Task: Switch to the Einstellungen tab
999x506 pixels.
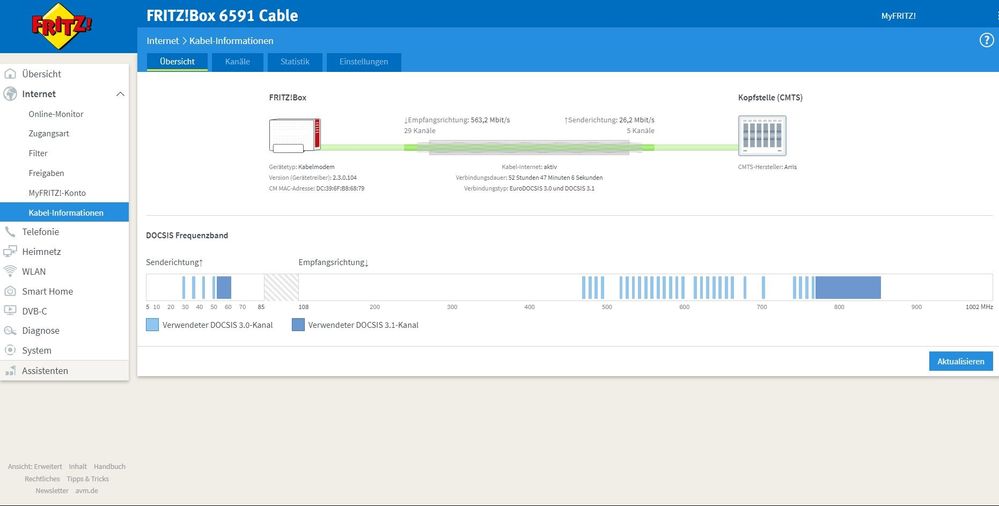Action: coord(364,62)
